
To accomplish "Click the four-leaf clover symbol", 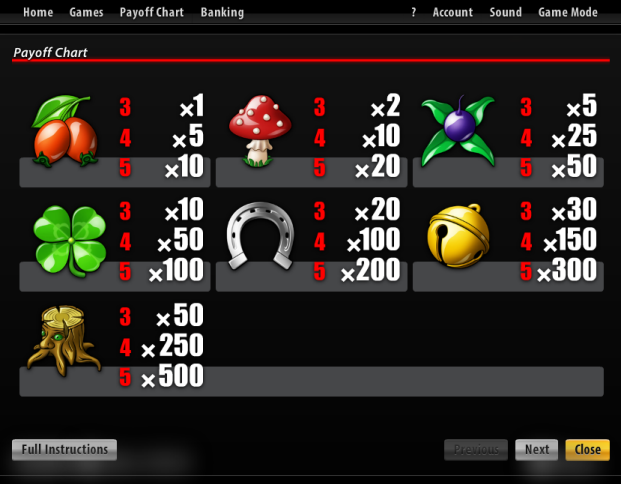I will pos(70,240).
